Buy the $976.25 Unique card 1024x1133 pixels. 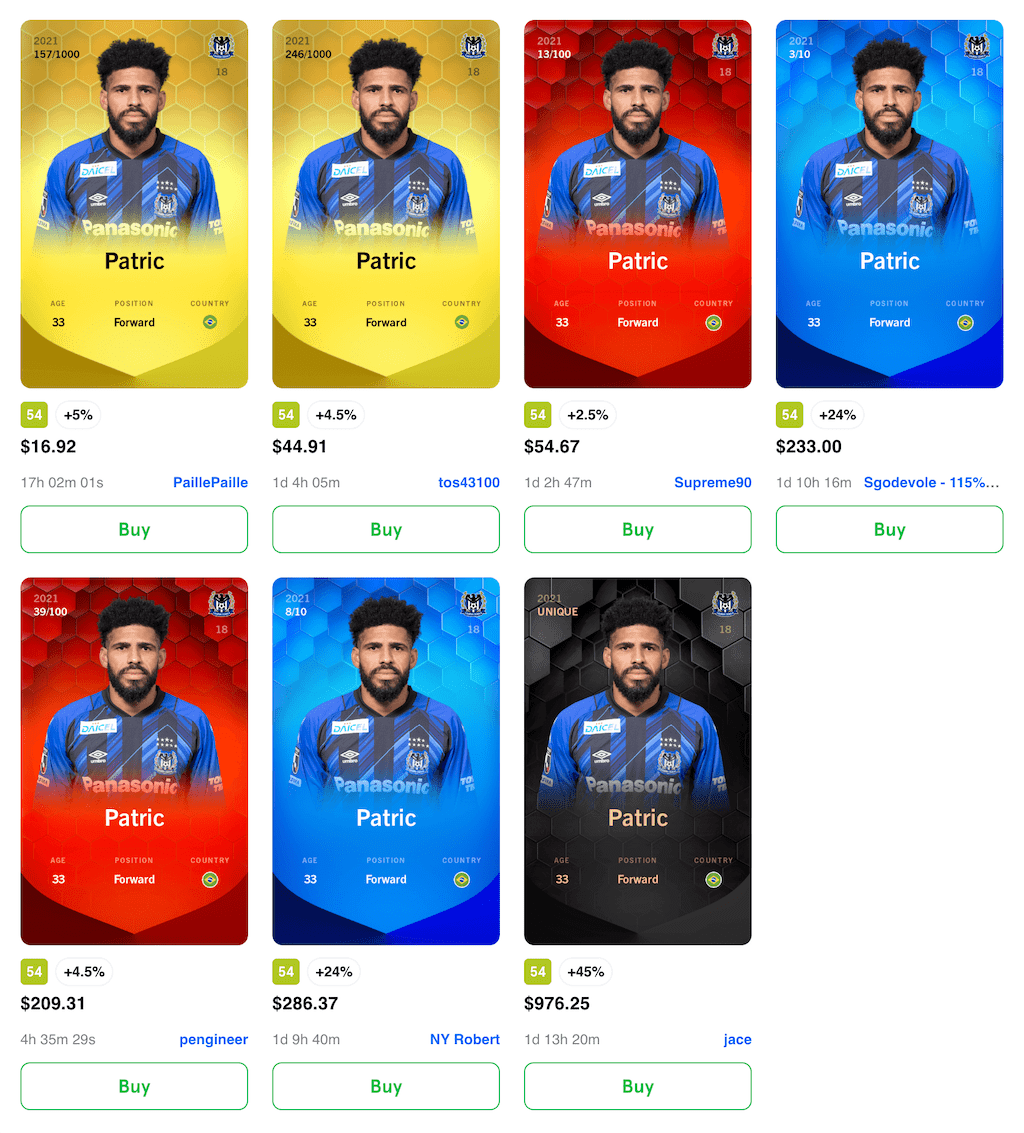(637, 1086)
